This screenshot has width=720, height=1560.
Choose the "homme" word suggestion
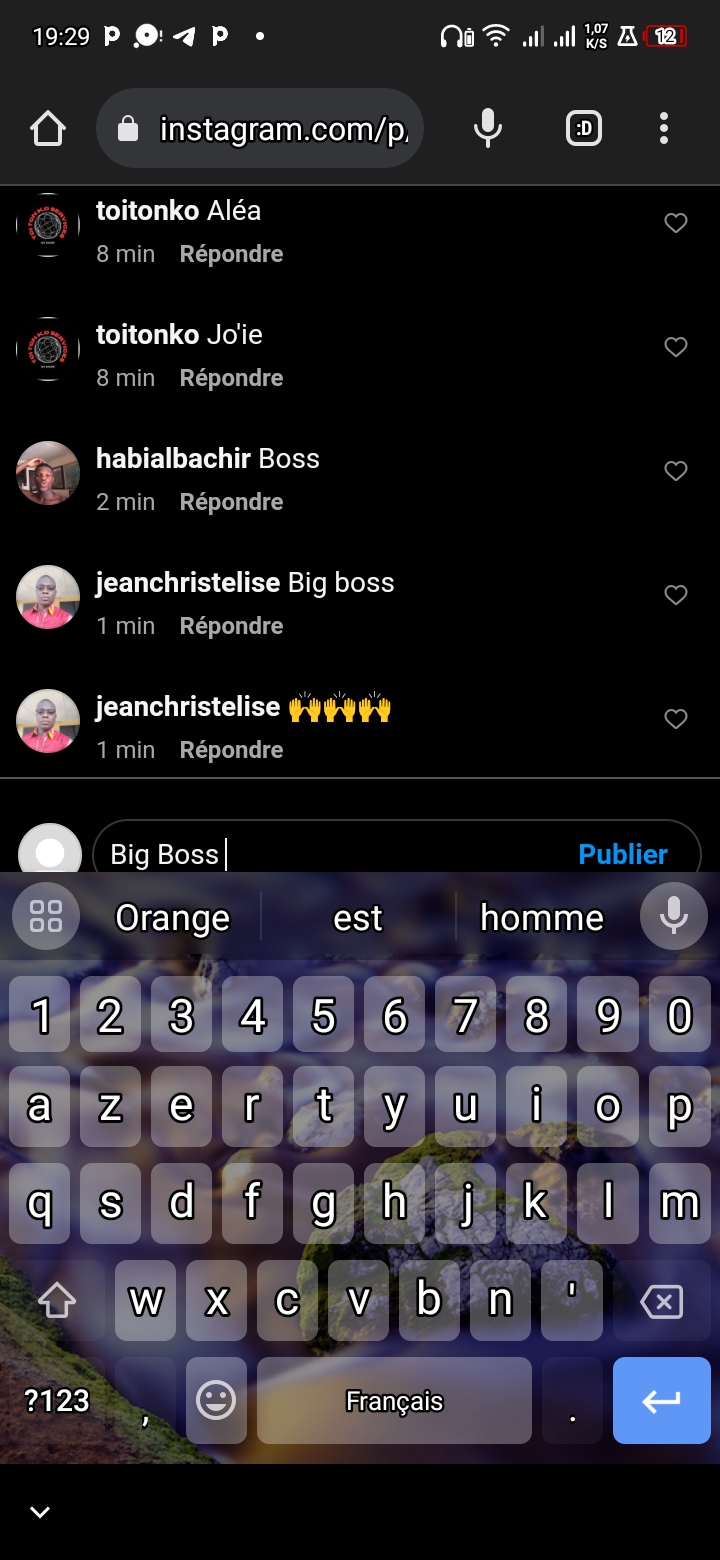[x=542, y=917]
